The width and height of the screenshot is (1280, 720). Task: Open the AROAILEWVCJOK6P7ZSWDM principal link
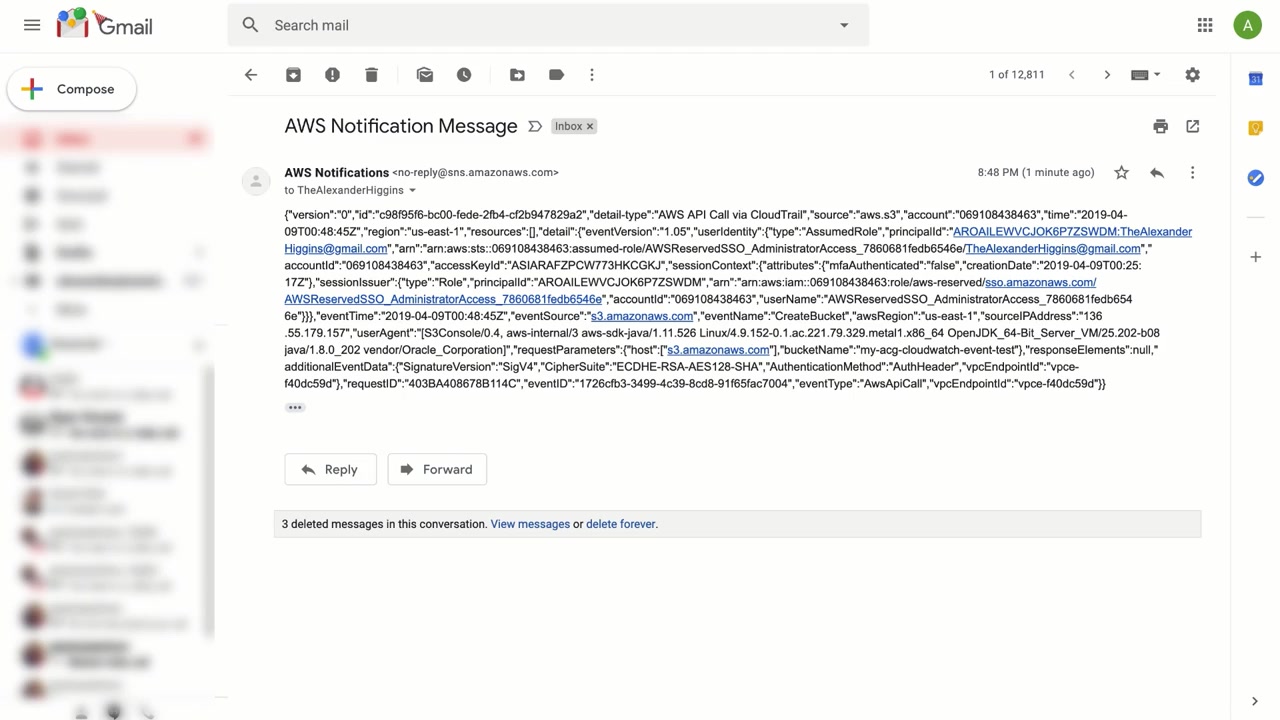[x=1072, y=232]
